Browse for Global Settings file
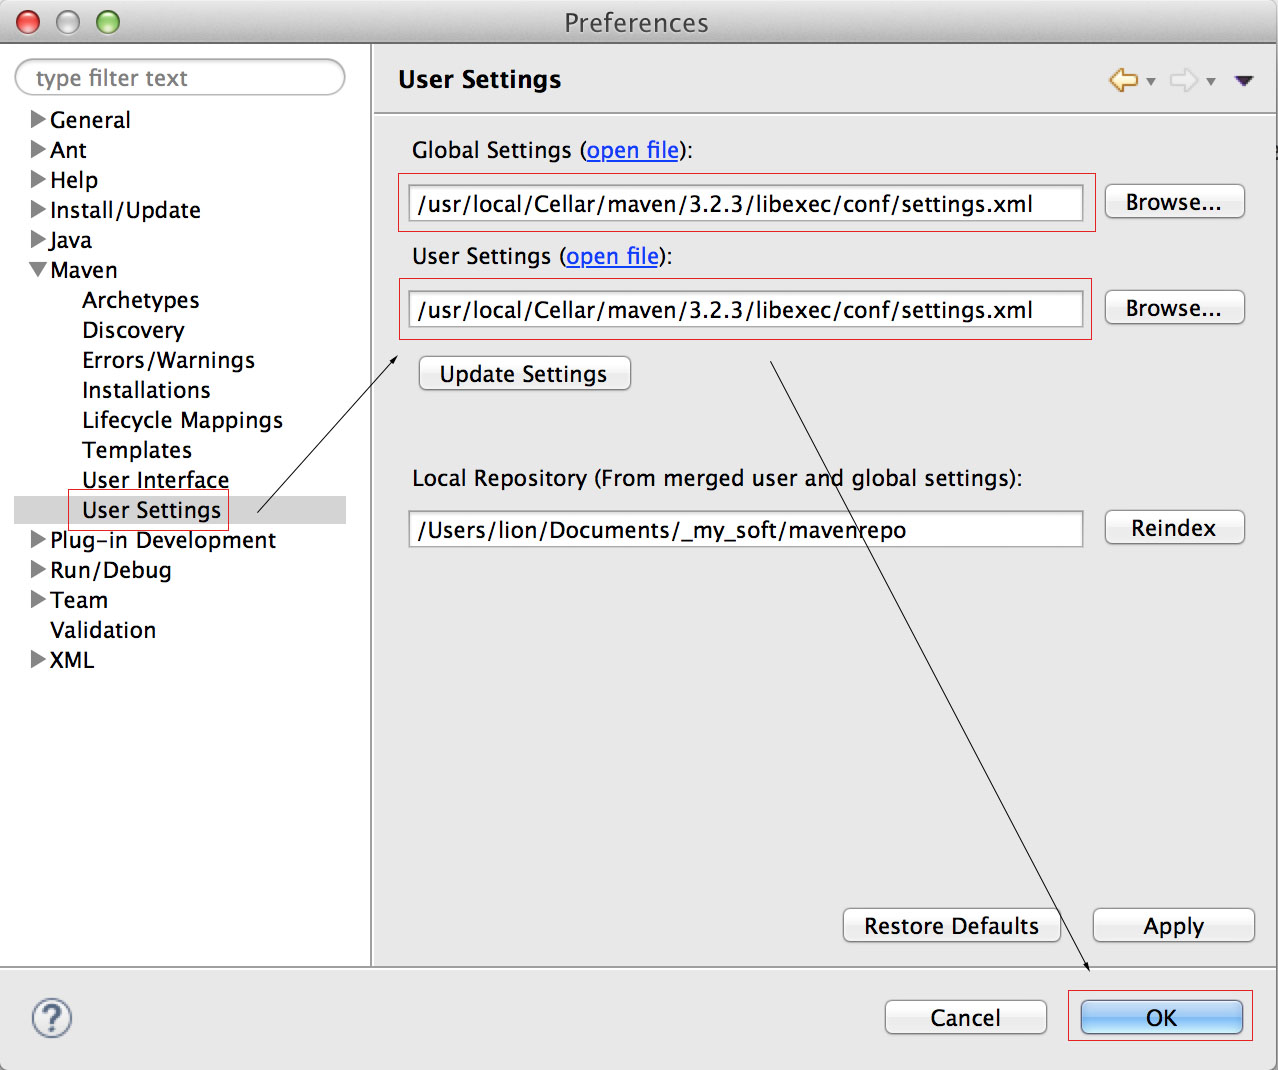 tap(1174, 202)
